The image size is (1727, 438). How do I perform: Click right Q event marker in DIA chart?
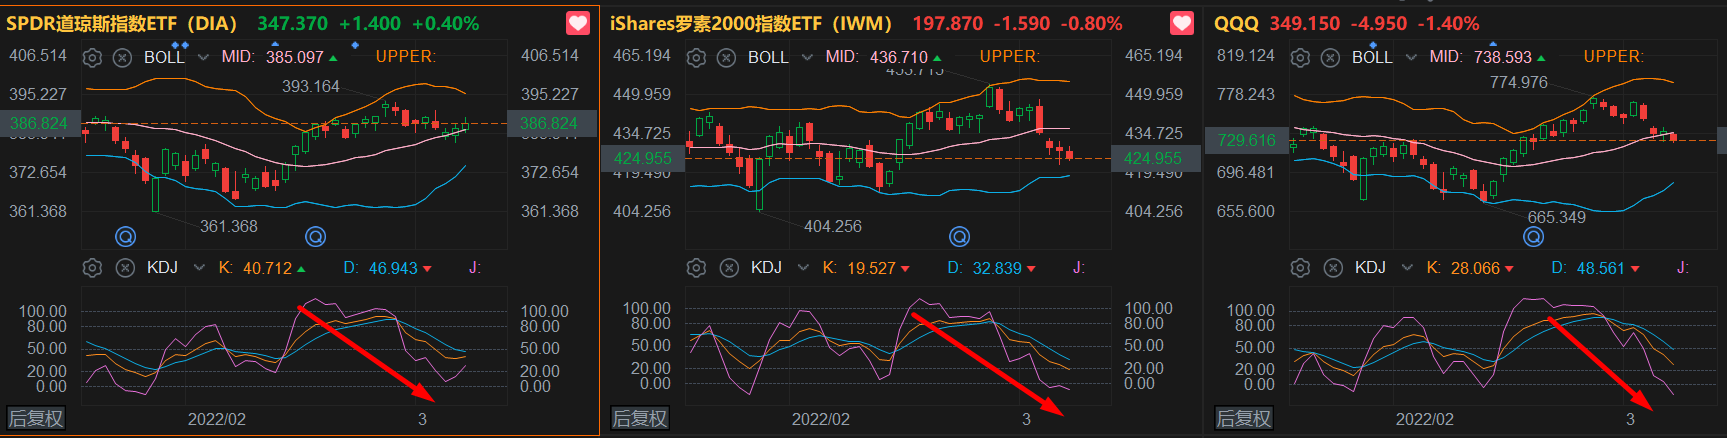click(x=315, y=237)
